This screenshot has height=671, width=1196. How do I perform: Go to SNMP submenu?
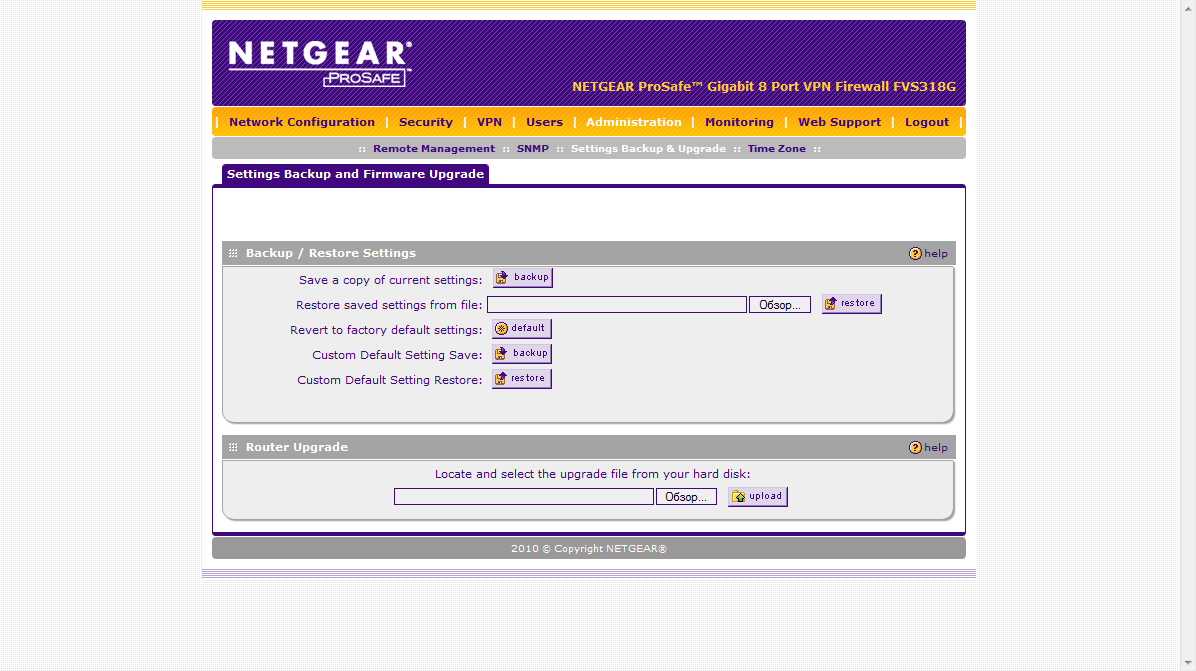(532, 149)
